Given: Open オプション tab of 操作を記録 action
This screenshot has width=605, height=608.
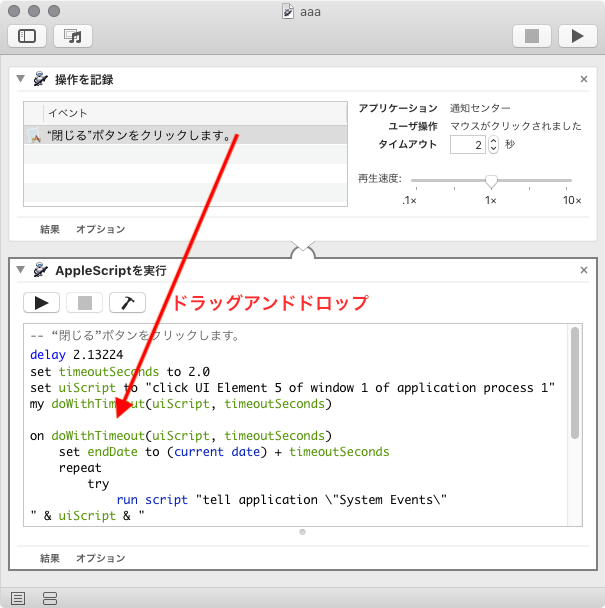Looking at the screenshot, I should 100,229.
